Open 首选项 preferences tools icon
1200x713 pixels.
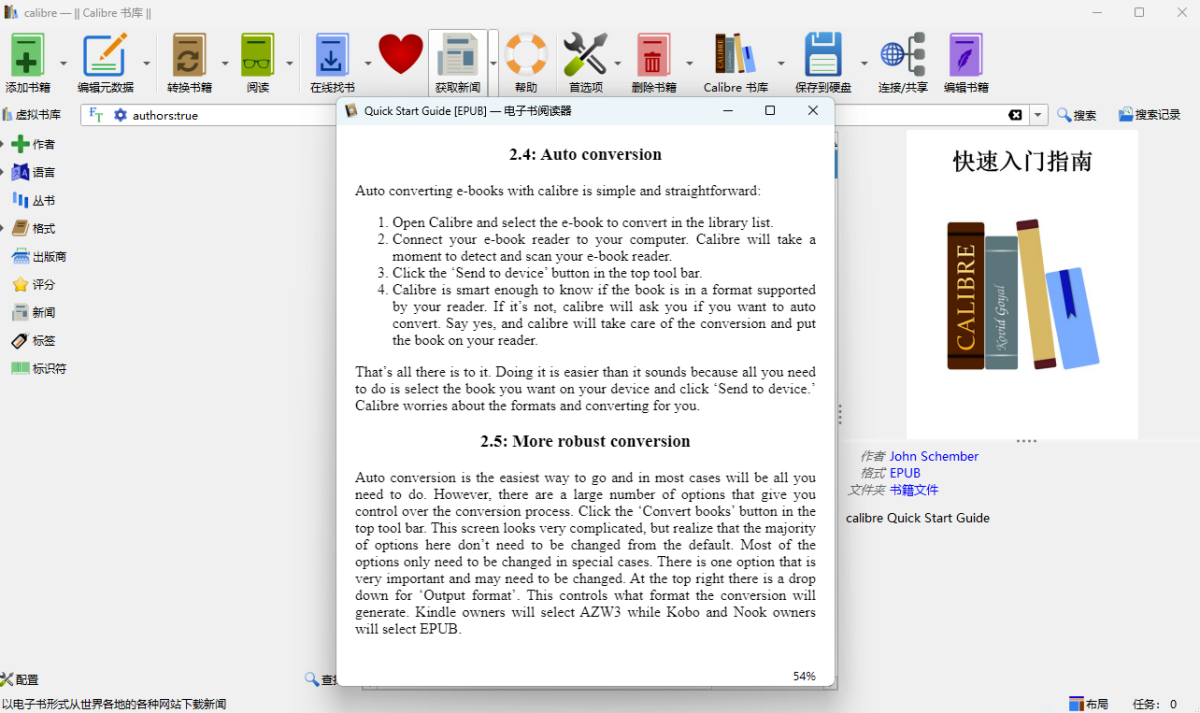[585, 56]
